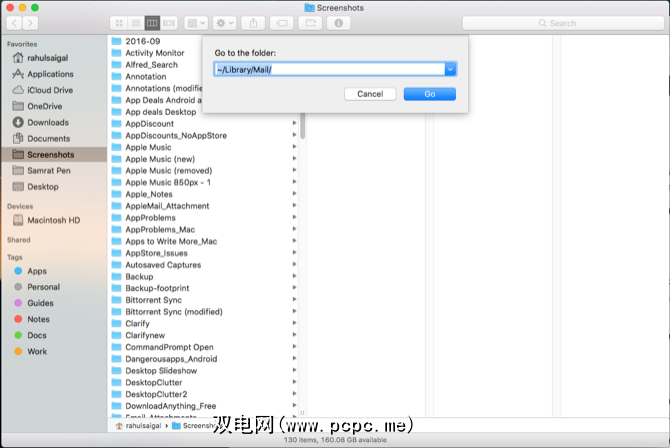Select the red Notes tag

38,319
